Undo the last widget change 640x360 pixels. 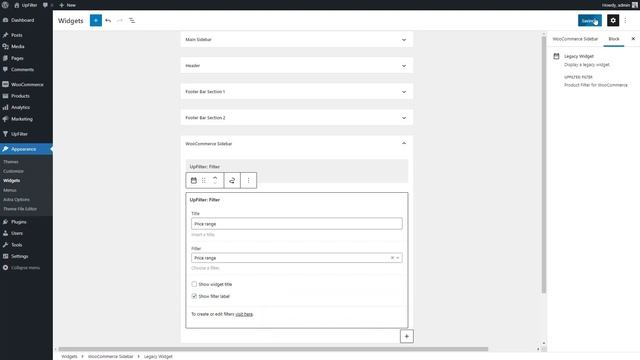108,20
